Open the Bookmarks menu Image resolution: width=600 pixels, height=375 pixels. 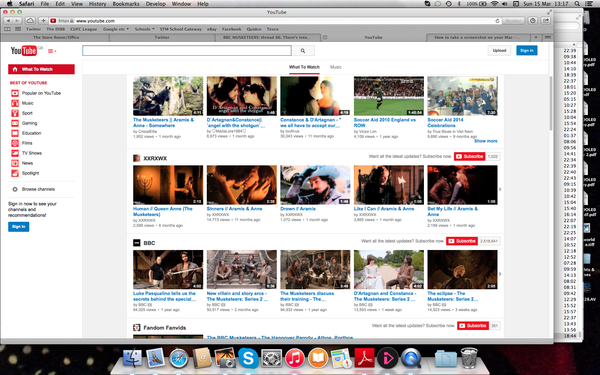(126, 4)
